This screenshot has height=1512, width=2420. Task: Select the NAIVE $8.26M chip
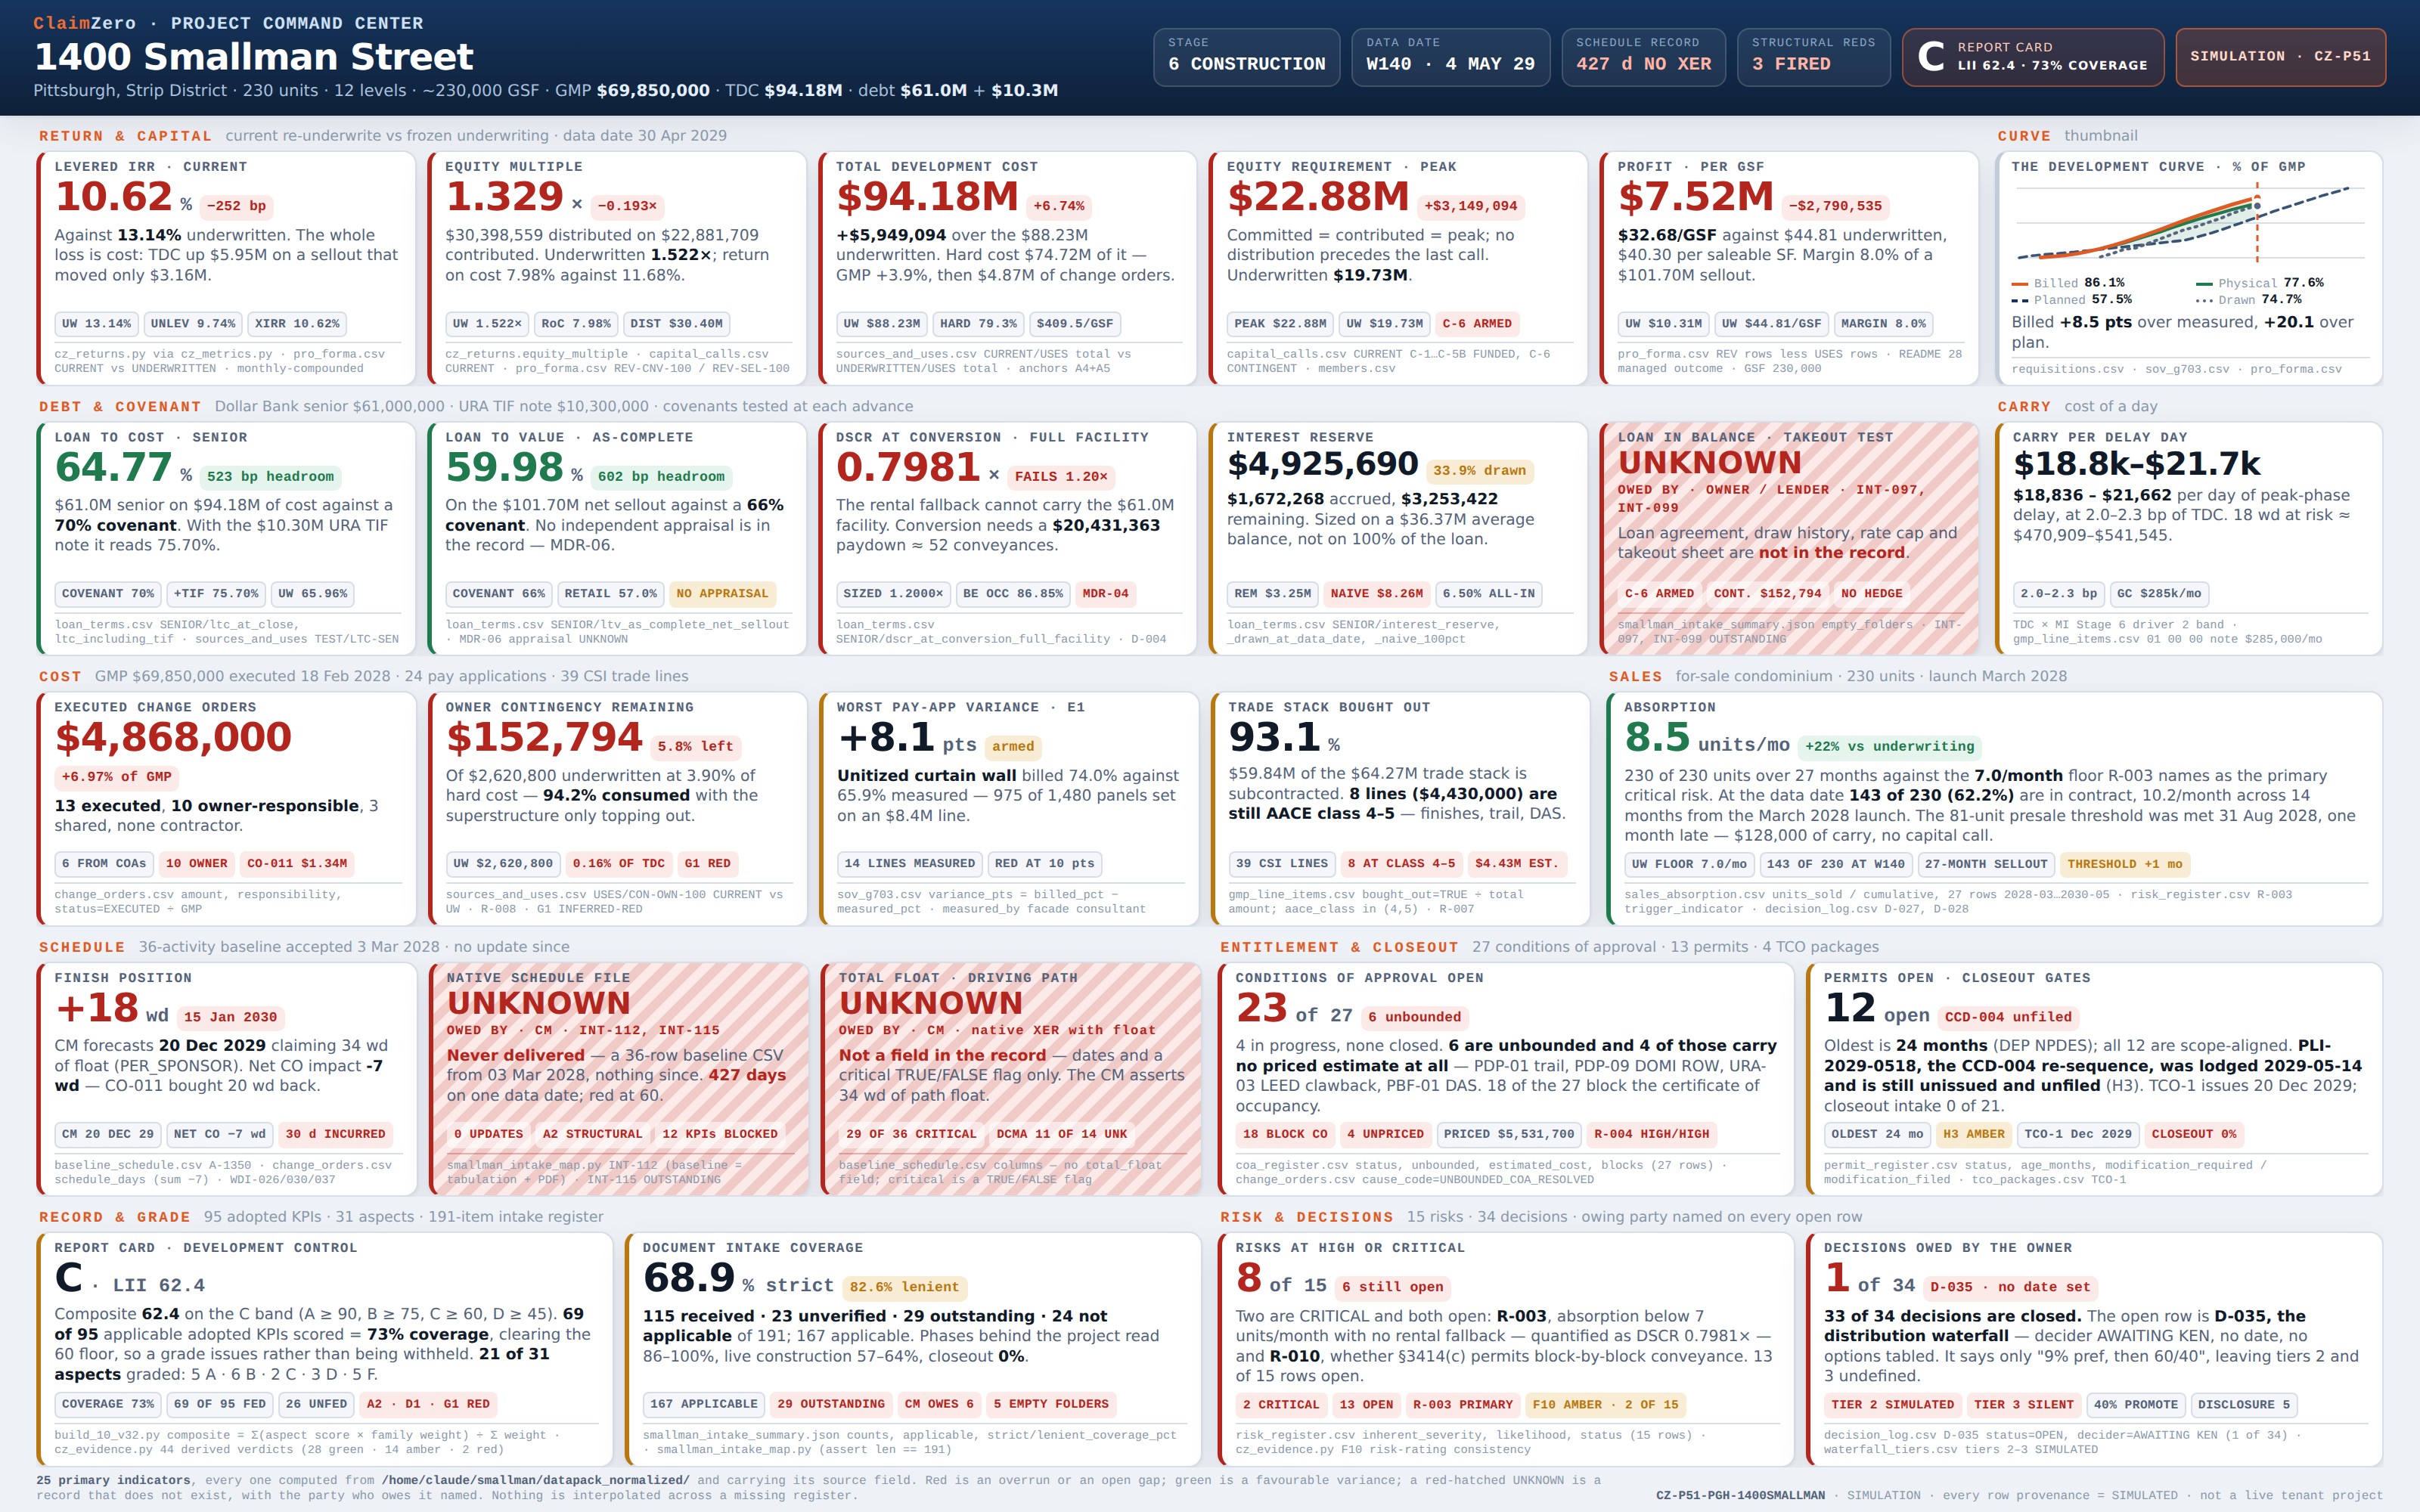point(1377,594)
